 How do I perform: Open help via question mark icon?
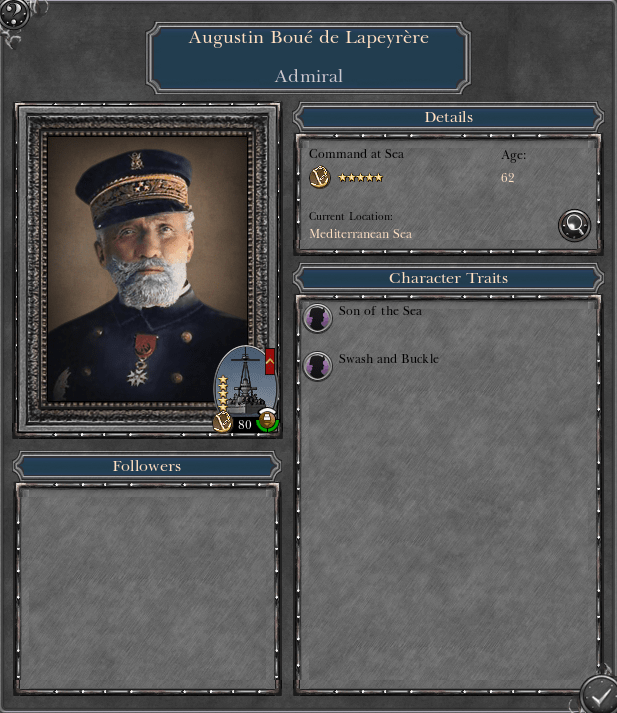(14, 14)
